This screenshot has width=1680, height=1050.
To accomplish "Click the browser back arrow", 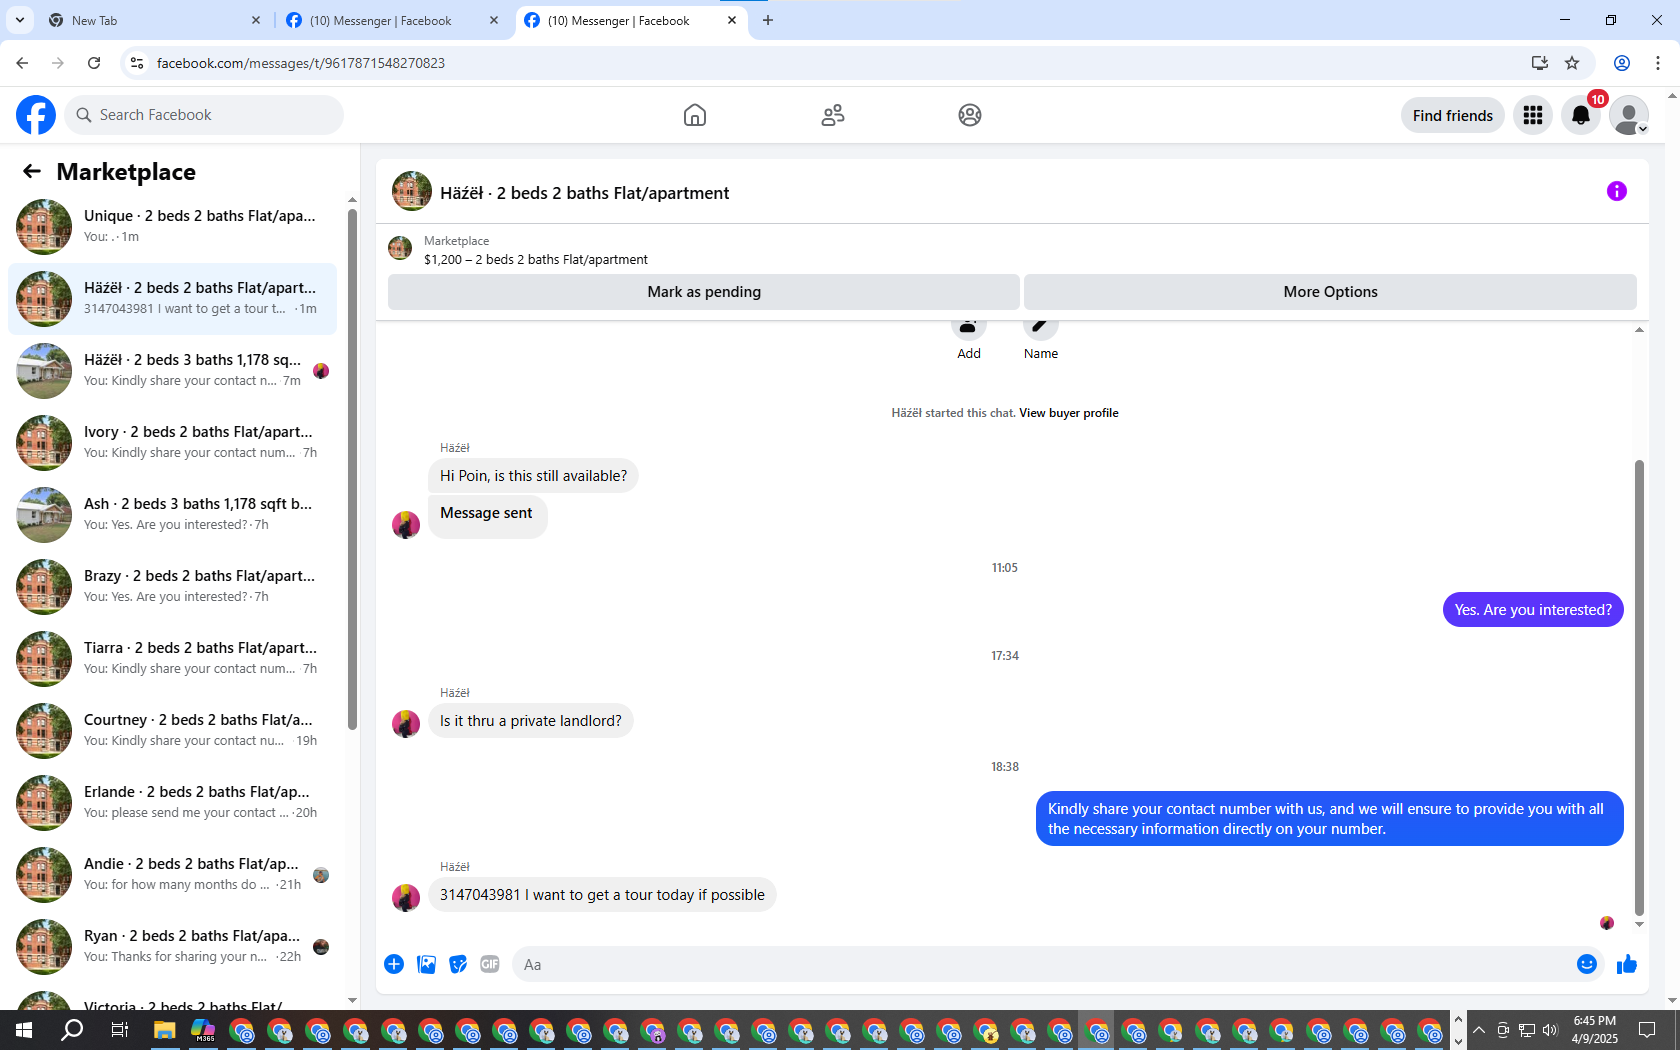I will (22, 63).
